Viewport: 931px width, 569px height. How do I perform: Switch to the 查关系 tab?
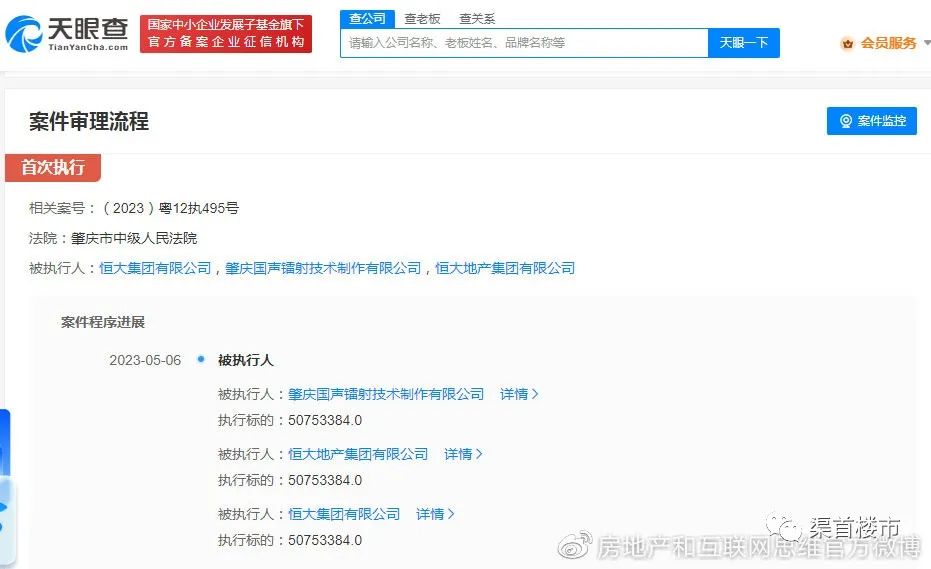477,19
